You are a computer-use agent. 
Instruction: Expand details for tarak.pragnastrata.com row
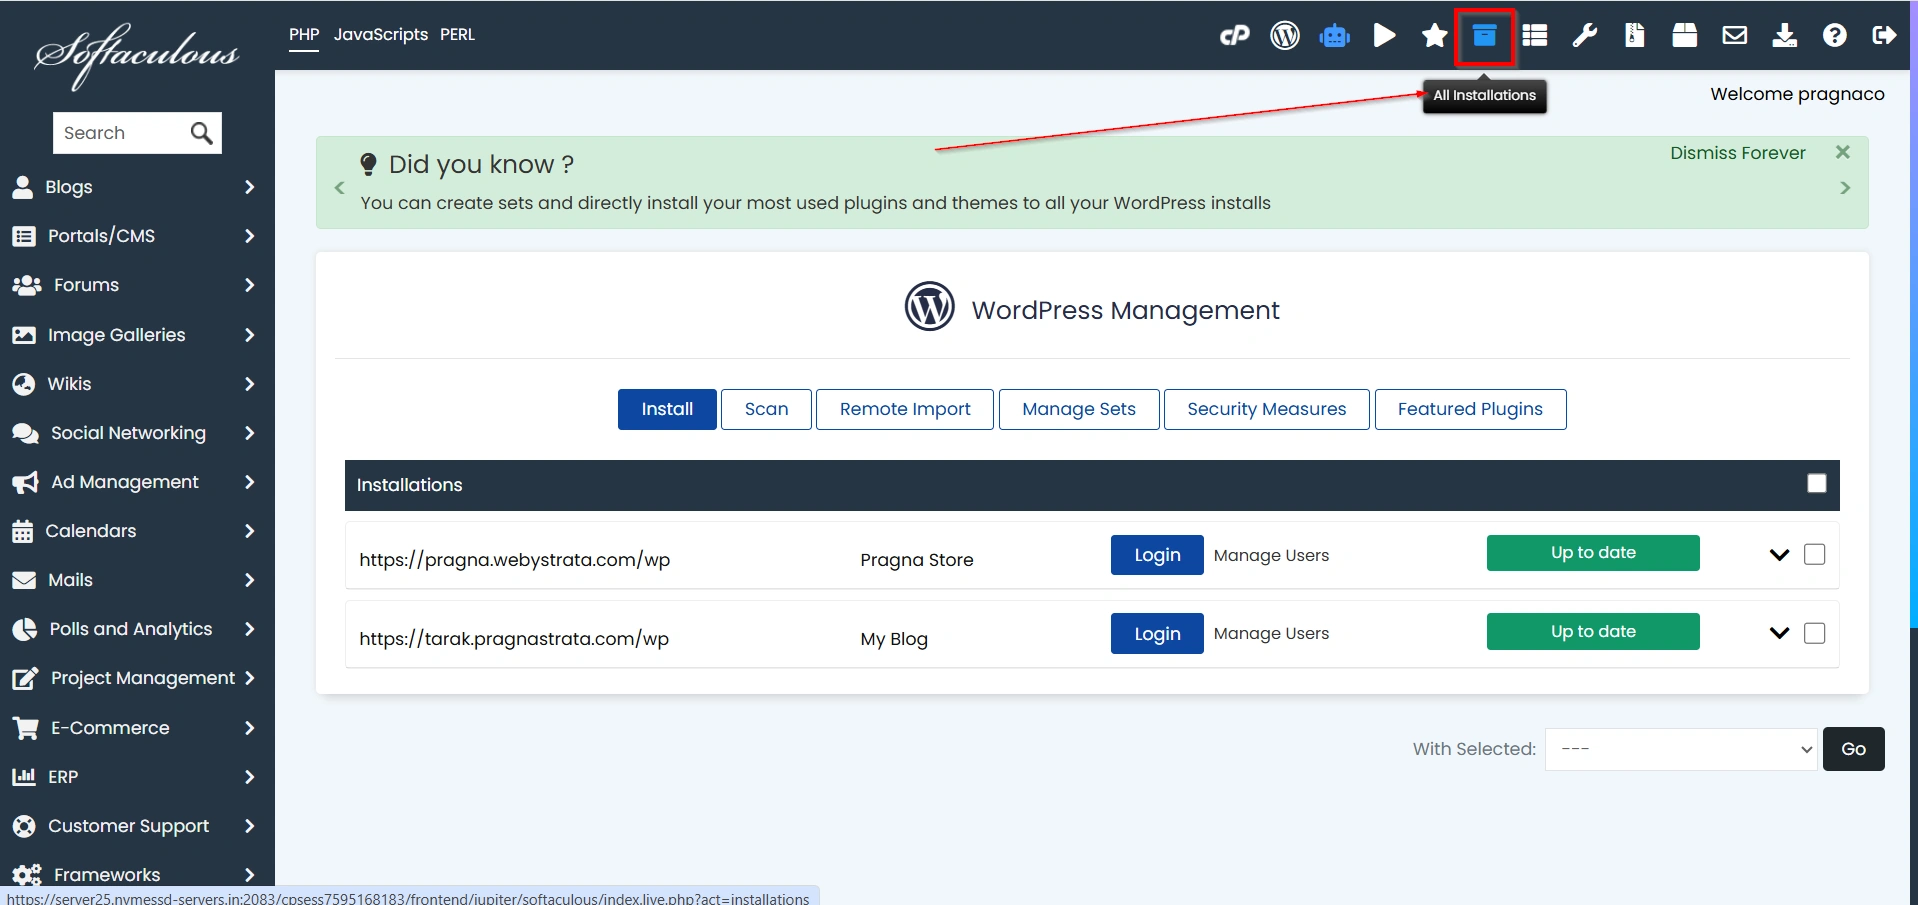[1779, 633]
